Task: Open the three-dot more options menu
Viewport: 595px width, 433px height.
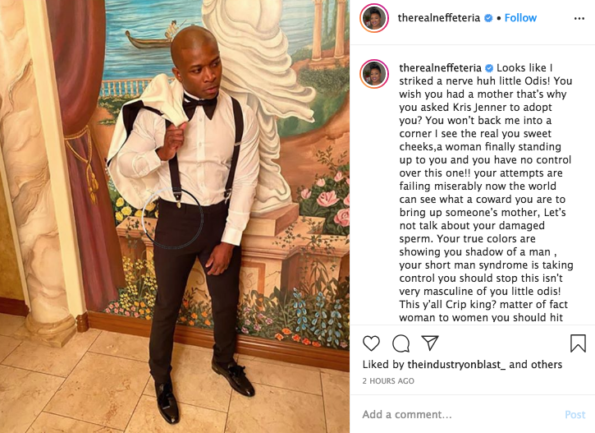Action: (x=579, y=18)
